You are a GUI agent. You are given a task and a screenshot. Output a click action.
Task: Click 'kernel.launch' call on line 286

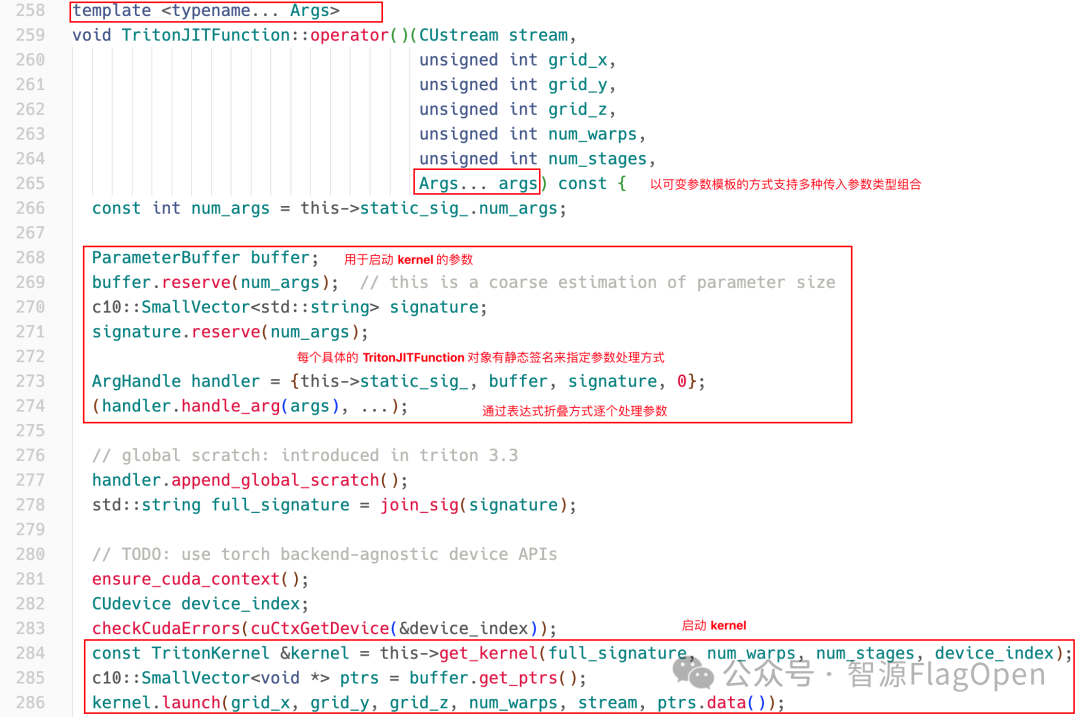coord(156,703)
